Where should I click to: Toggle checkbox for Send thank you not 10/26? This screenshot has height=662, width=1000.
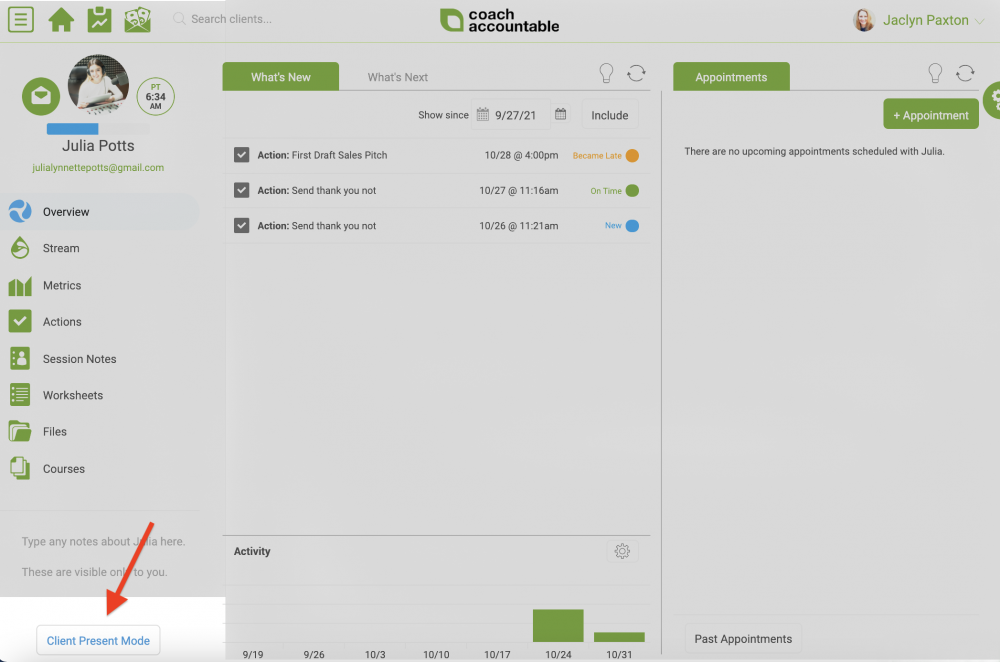pyautogui.click(x=241, y=225)
